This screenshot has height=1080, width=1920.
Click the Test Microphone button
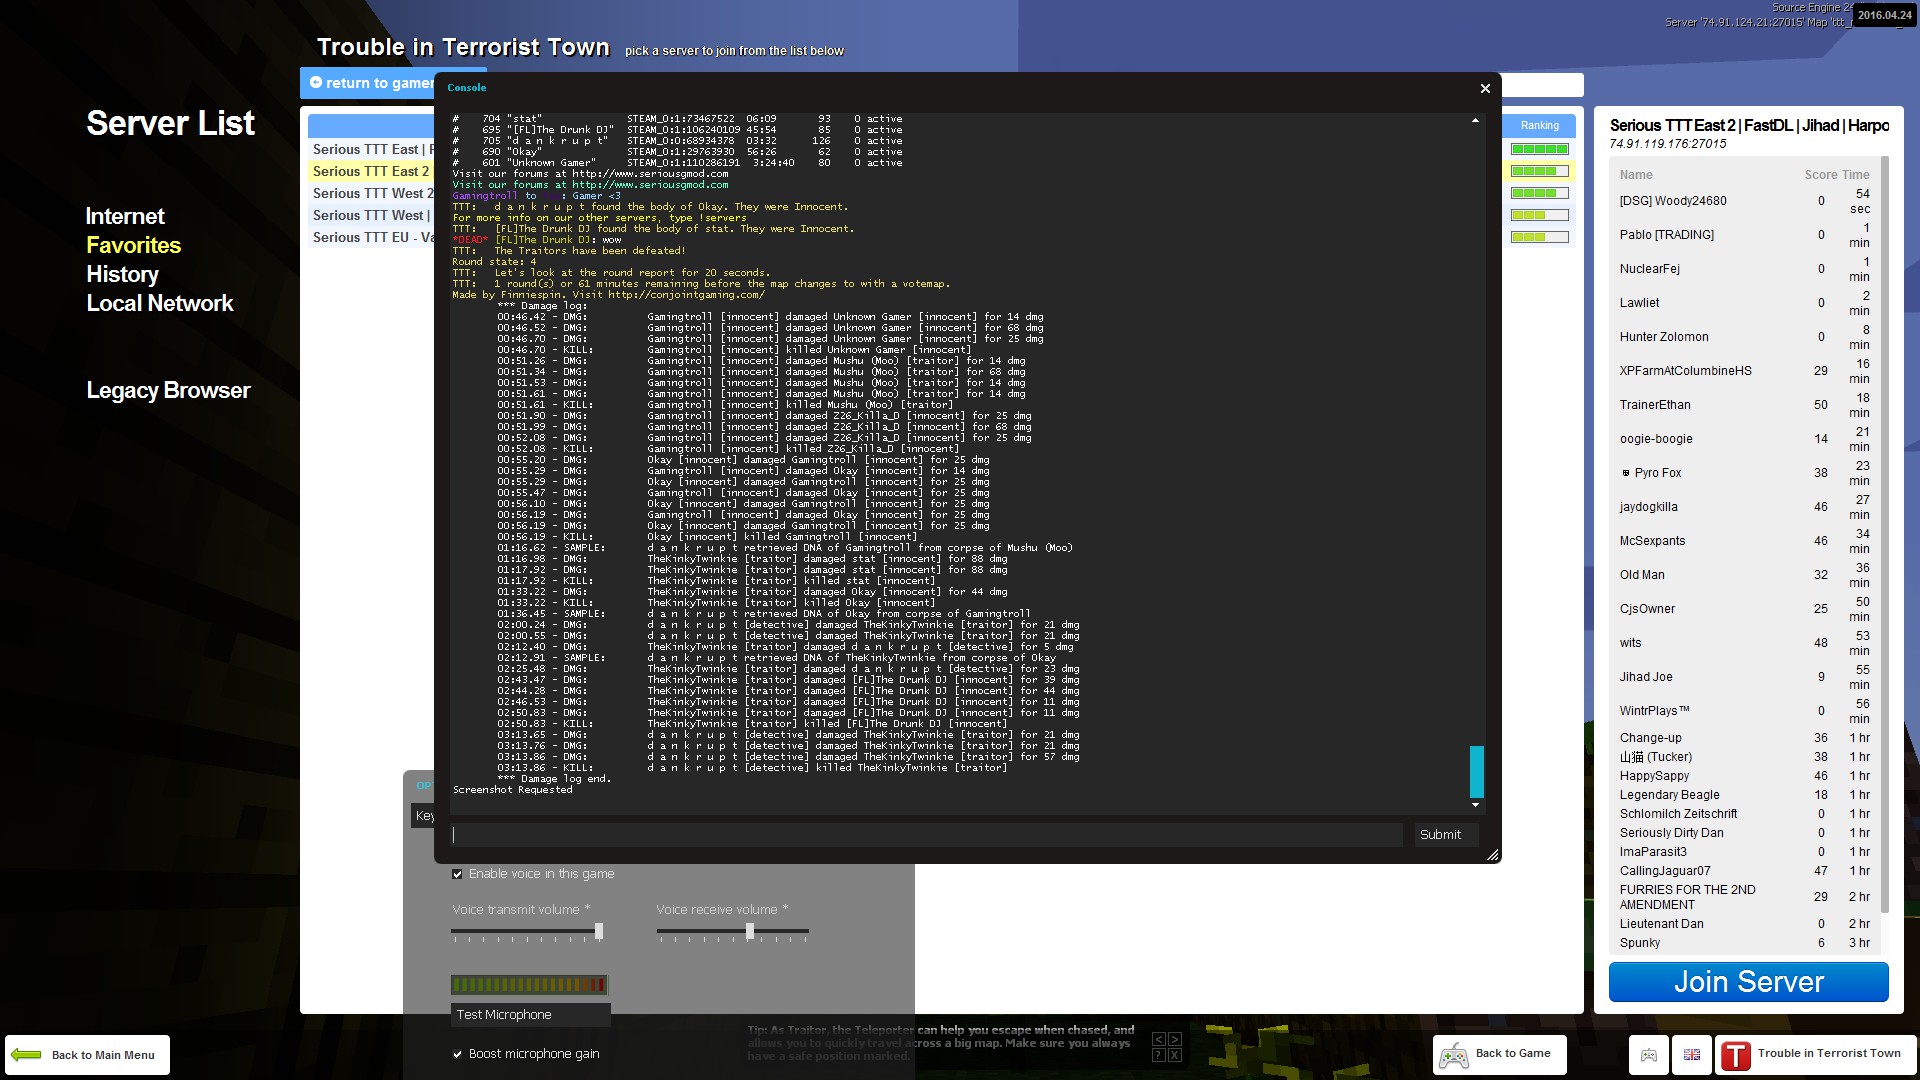[x=530, y=1015]
